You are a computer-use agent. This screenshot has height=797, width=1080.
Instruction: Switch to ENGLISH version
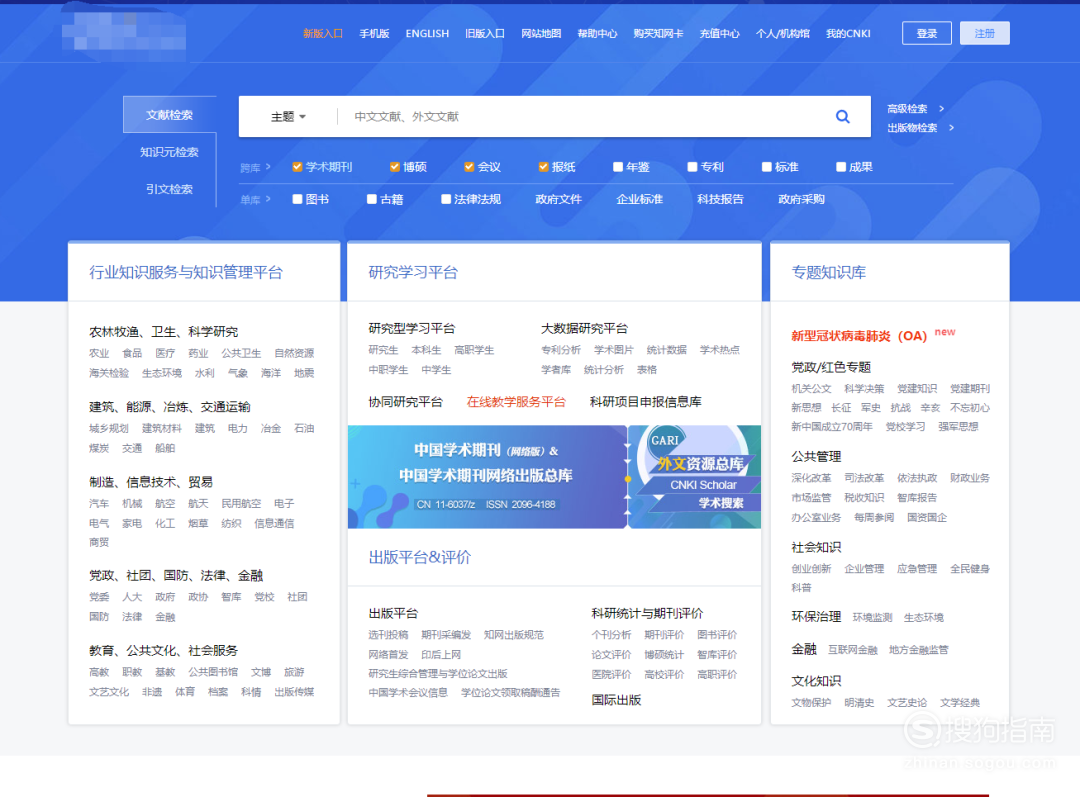click(427, 33)
